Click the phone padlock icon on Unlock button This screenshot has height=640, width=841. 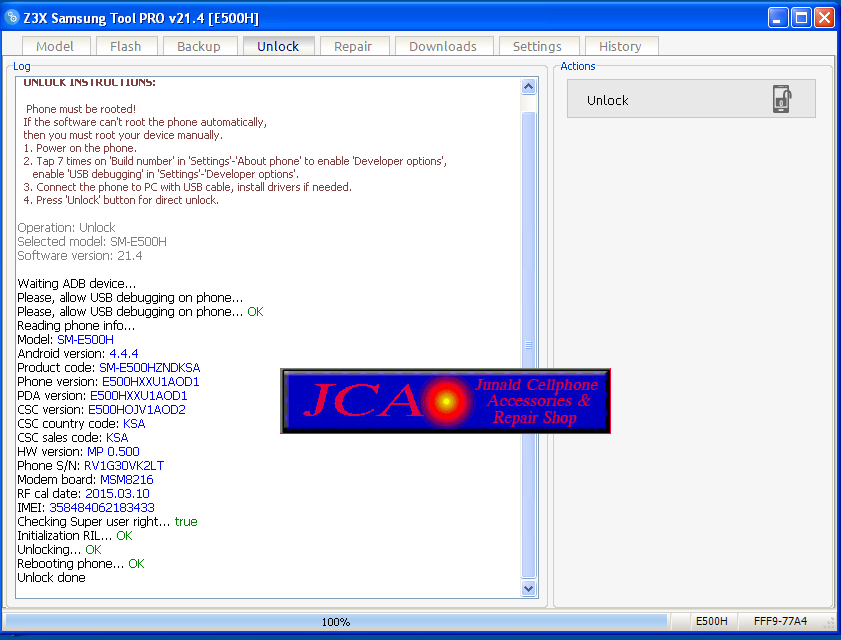coord(782,99)
